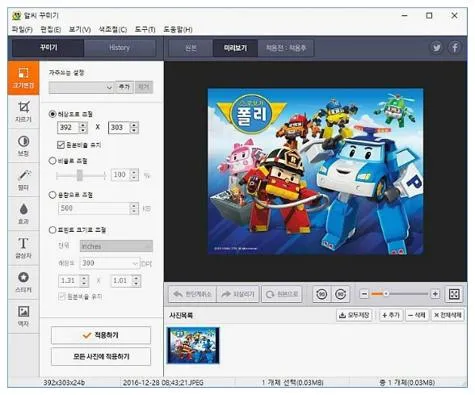Open the 도구(T) menu
Image resolution: width=475 pixels, height=395 pixels.
point(145,30)
